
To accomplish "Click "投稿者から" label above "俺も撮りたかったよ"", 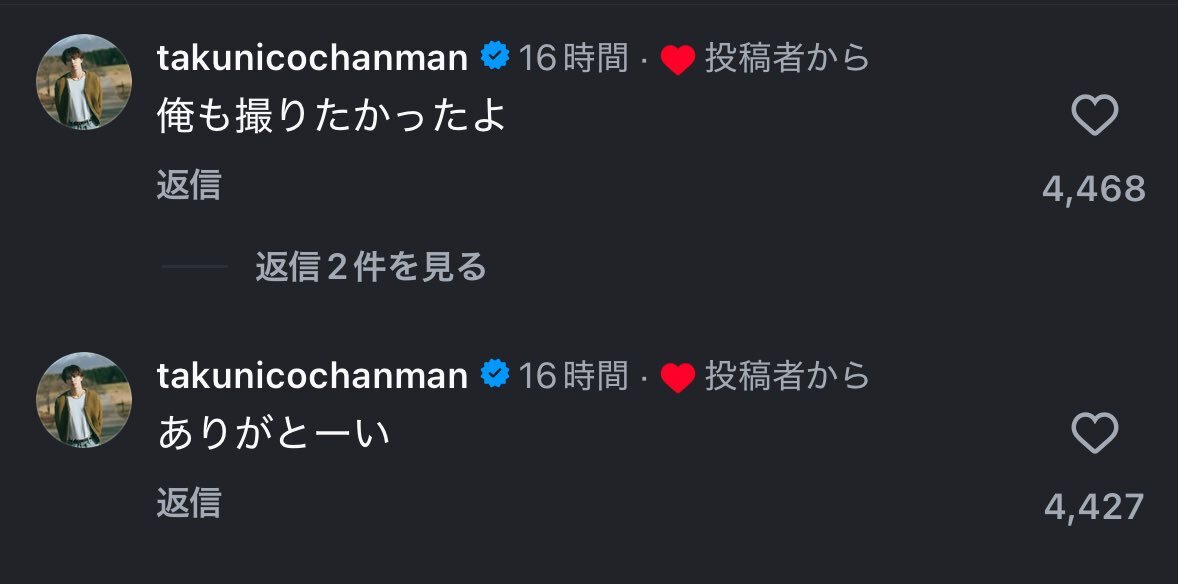I will pos(787,59).
